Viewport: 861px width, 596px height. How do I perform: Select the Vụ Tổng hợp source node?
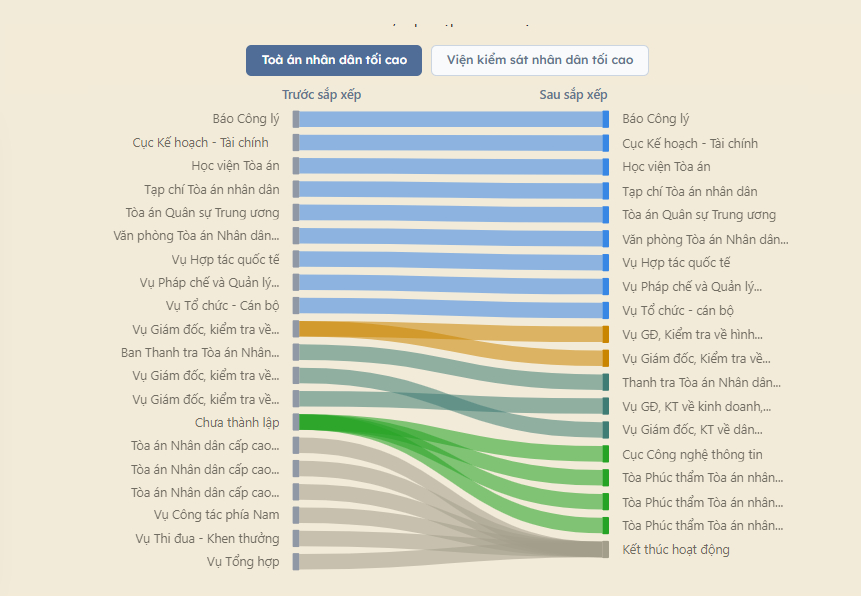296,561
